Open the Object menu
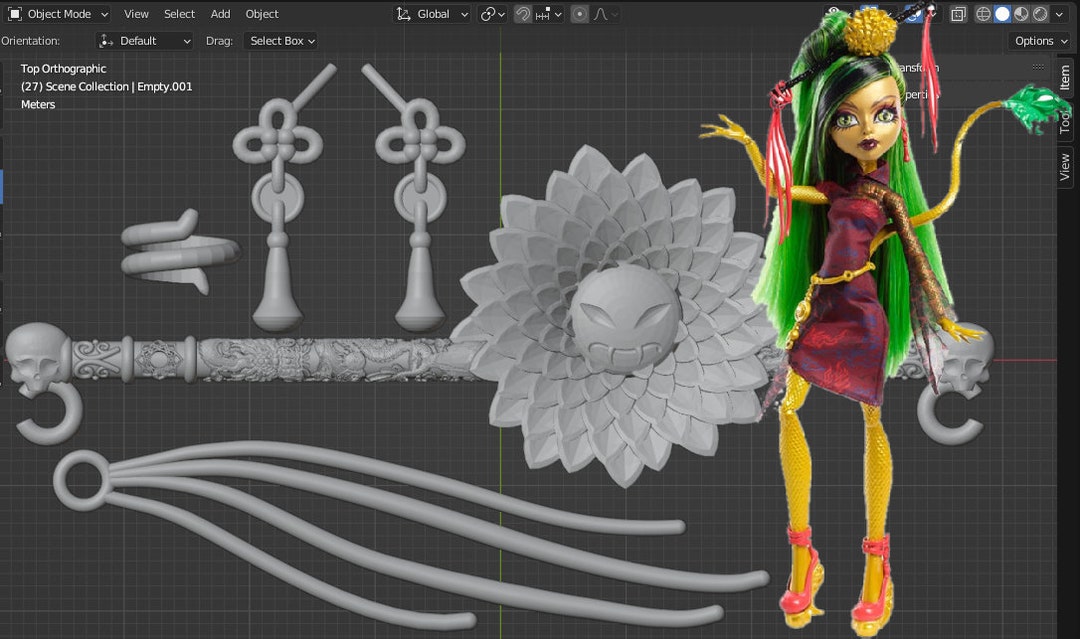 (262, 14)
